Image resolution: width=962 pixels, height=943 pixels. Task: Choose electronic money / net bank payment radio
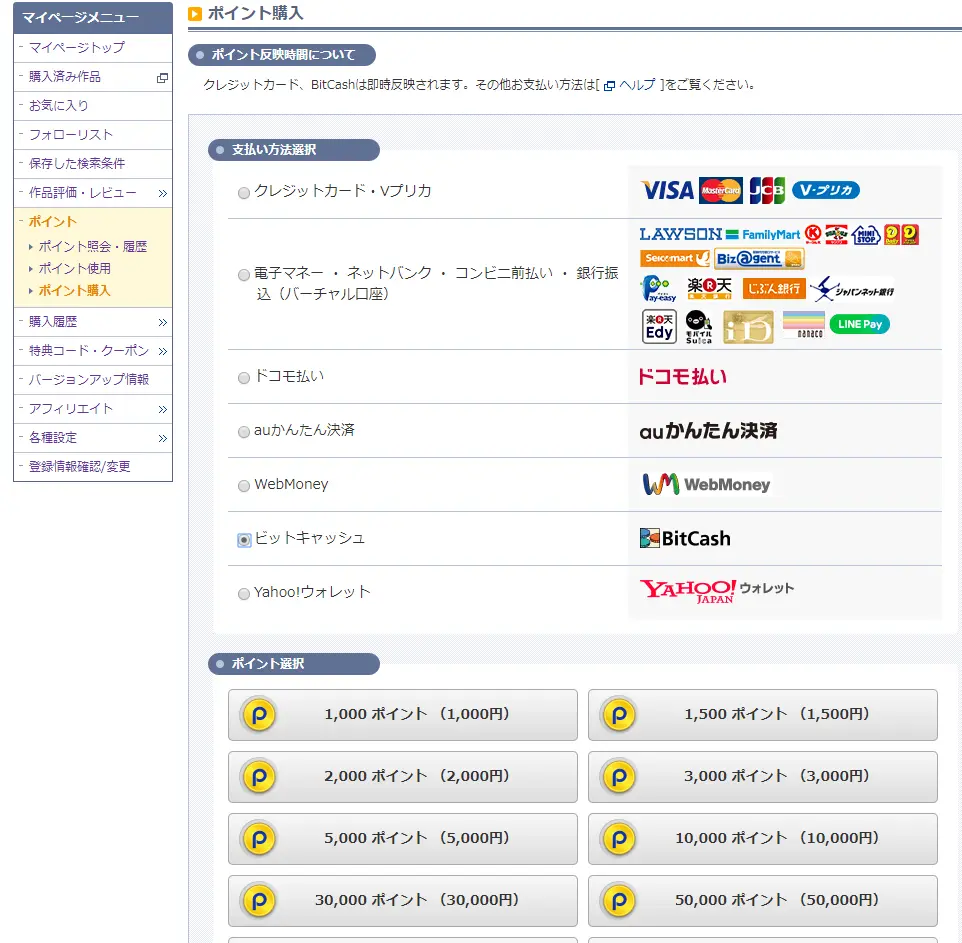point(244,274)
